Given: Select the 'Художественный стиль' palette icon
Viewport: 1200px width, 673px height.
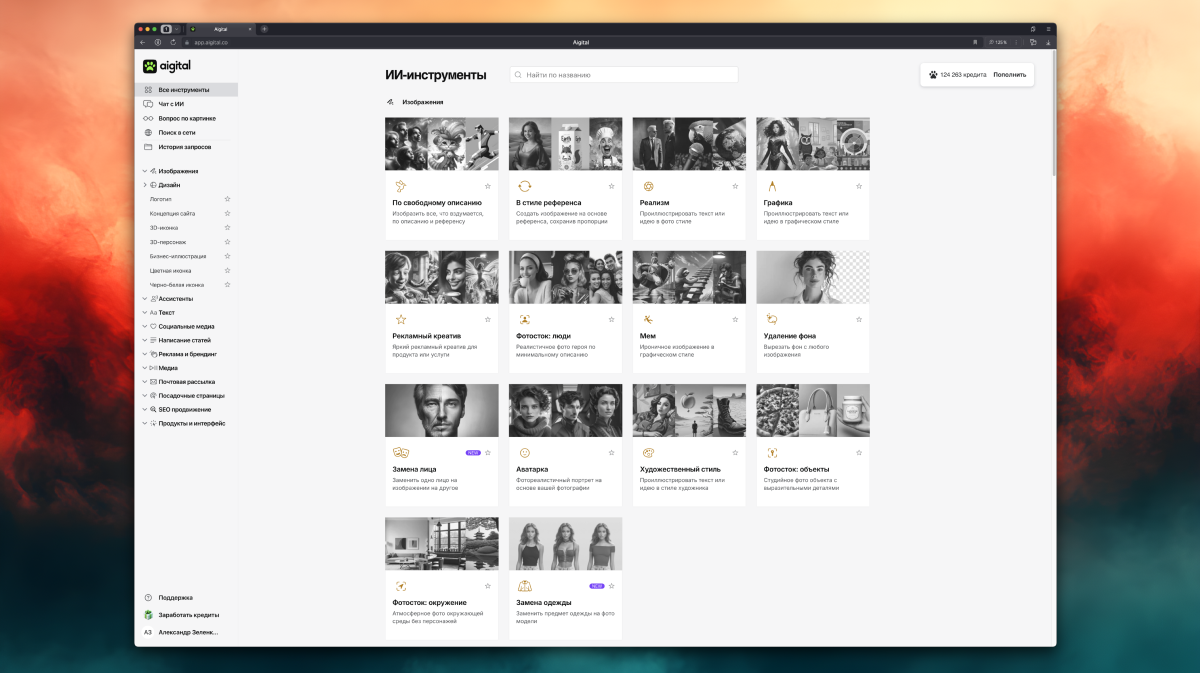Looking at the screenshot, I should (648, 452).
